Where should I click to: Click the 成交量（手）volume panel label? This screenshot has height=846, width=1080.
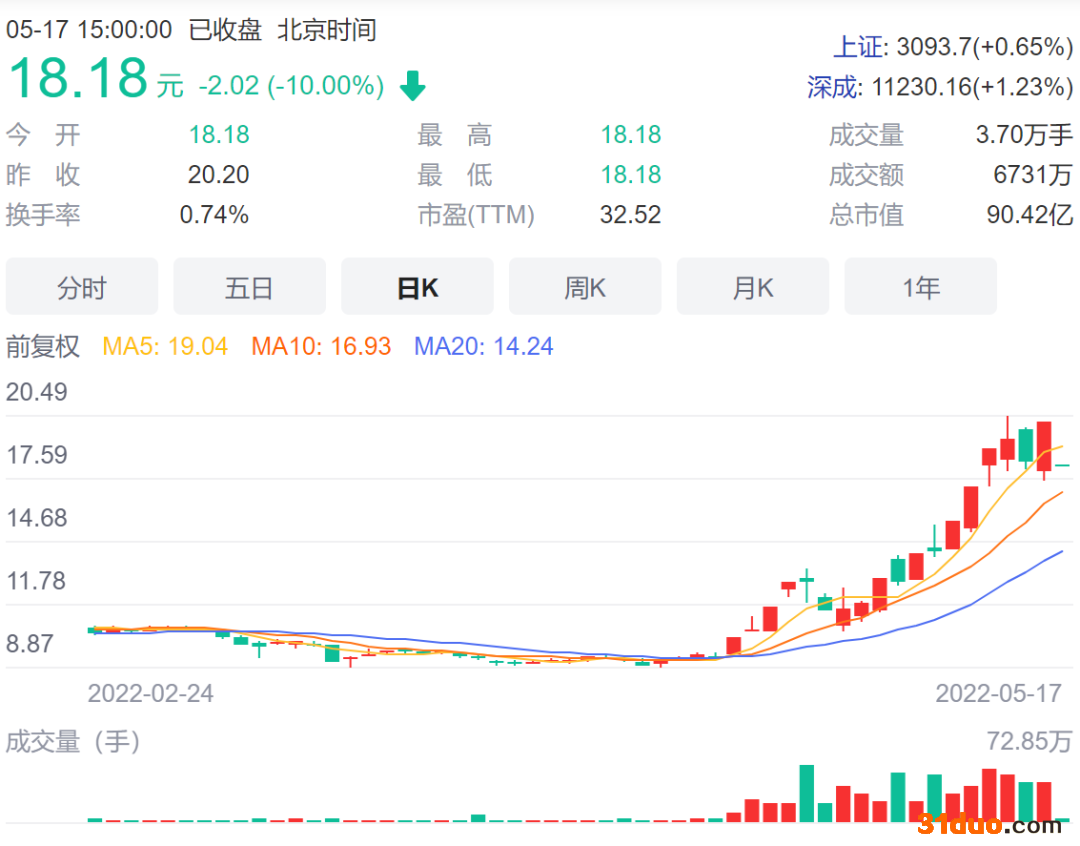[73, 742]
